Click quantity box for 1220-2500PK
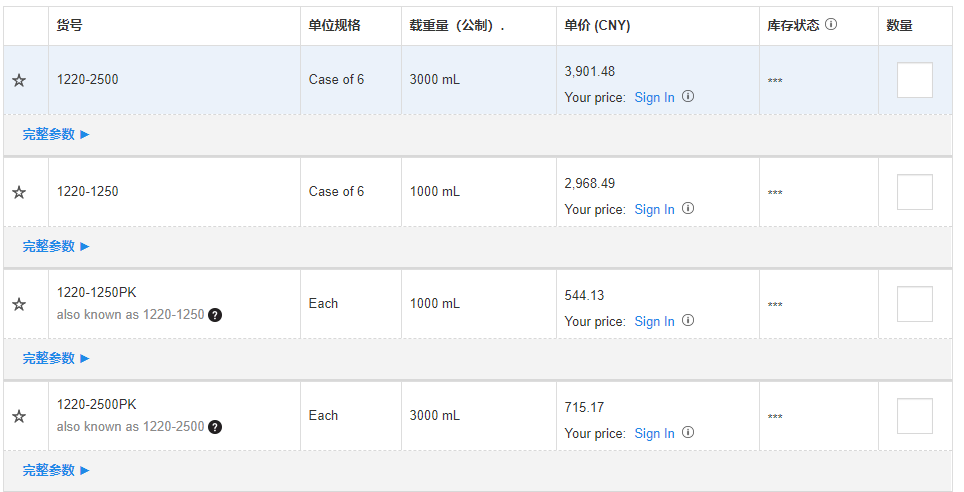 [914, 416]
